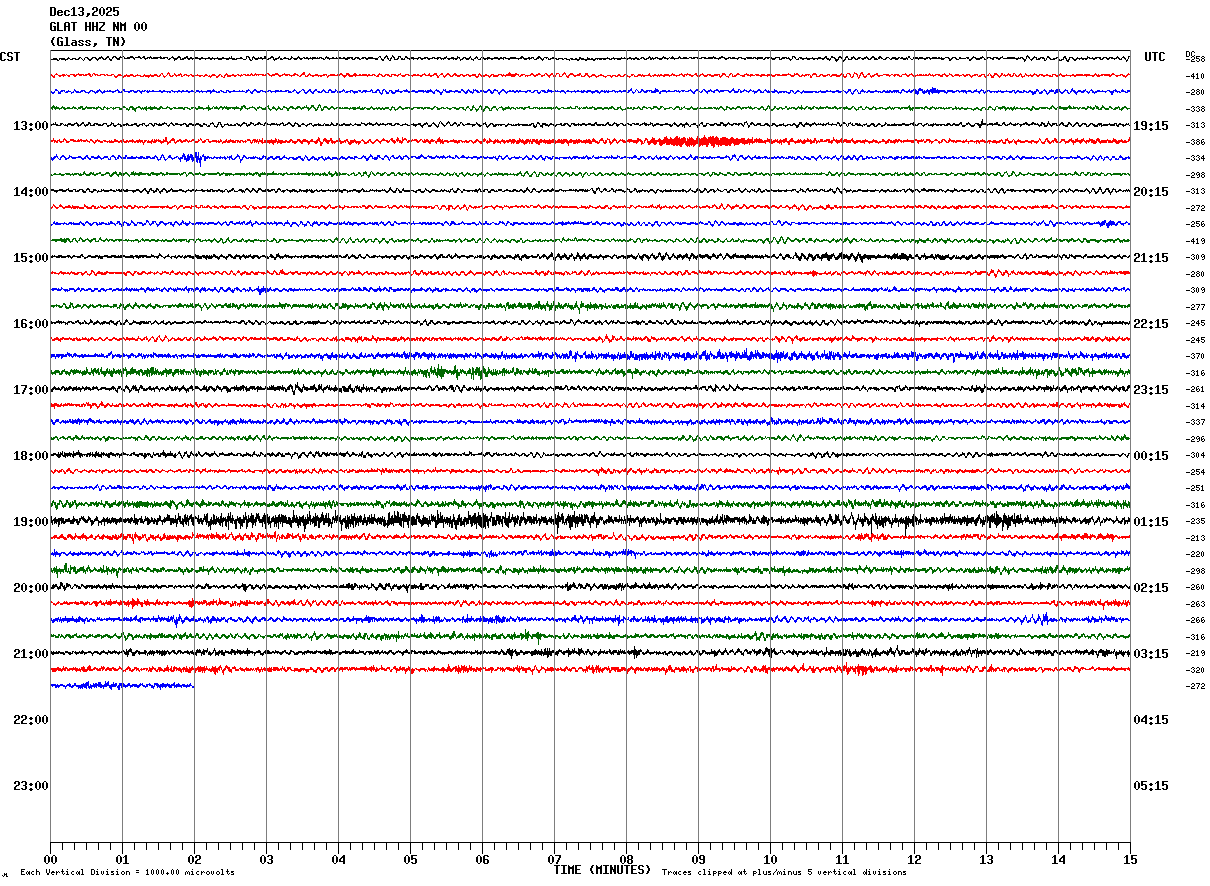Image resolution: width=1210 pixels, height=886 pixels.
Task: Click the 22:15 UTC time label
Action: click(x=1151, y=324)
